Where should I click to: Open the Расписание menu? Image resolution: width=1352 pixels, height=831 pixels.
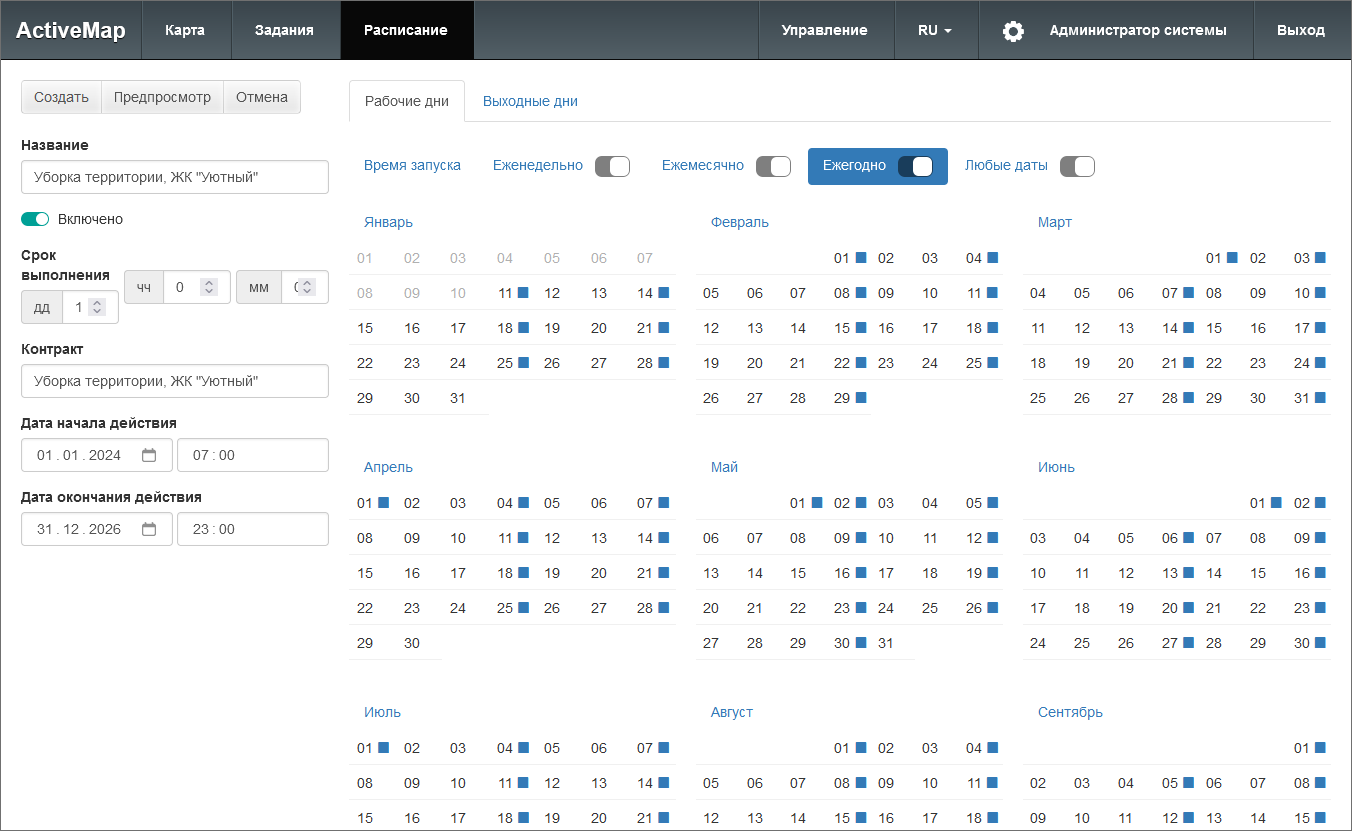(x=406, y=30)
